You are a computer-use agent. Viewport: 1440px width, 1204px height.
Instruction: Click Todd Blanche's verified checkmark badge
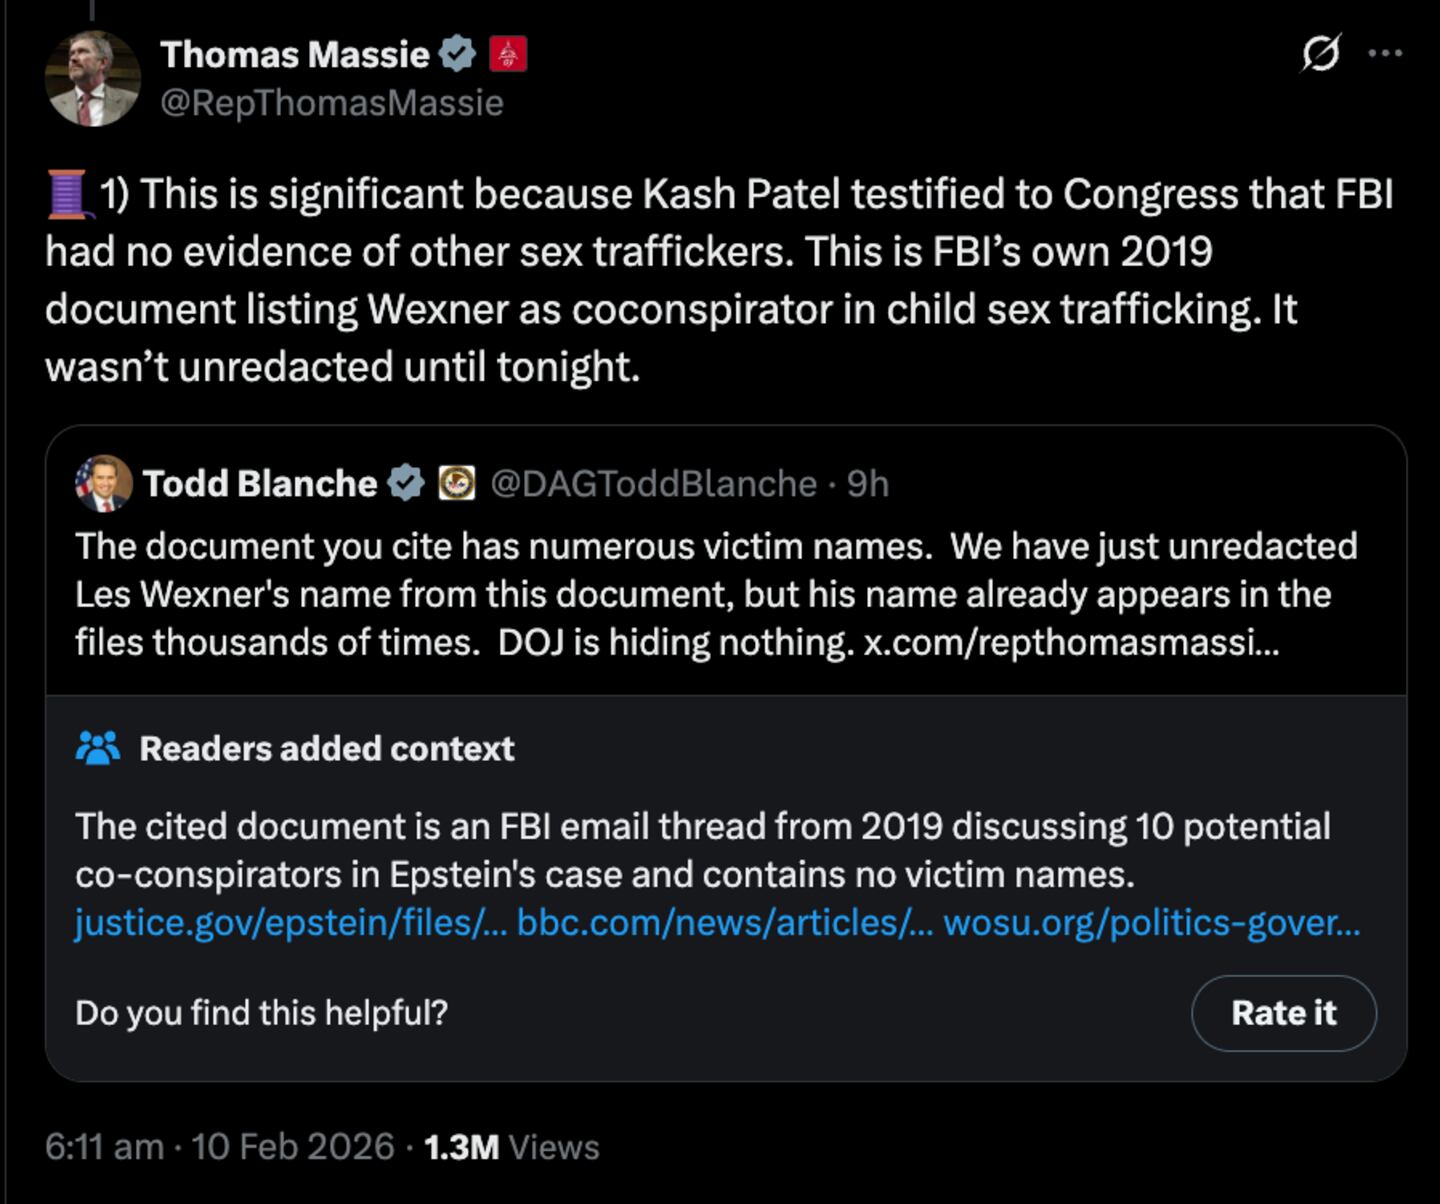406,483
